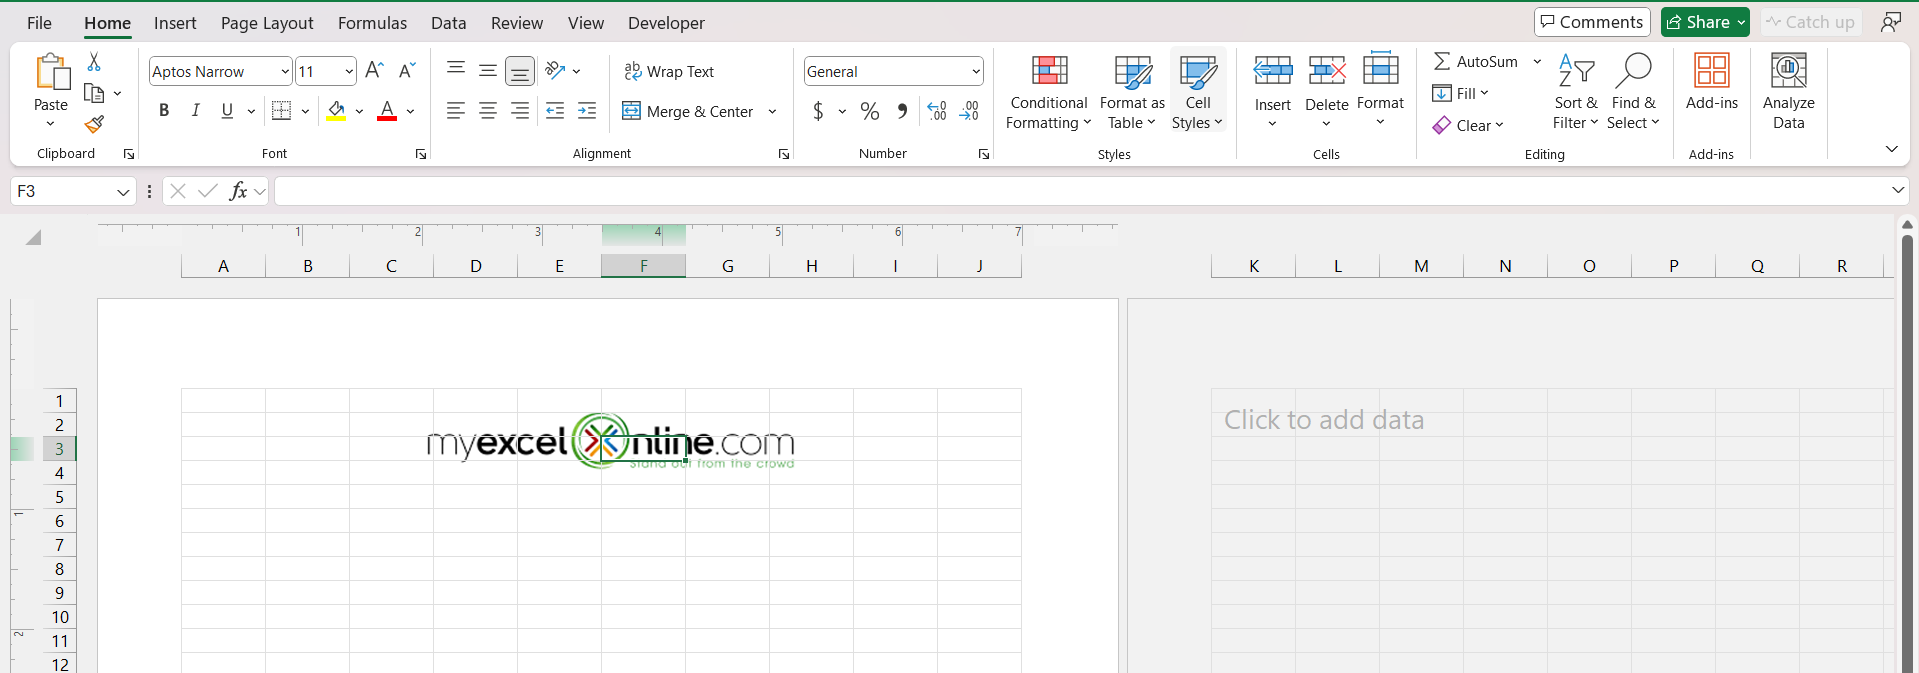Apply the Comma Style format
This screenshot has height=673, width=1919.
coord(903,111)
